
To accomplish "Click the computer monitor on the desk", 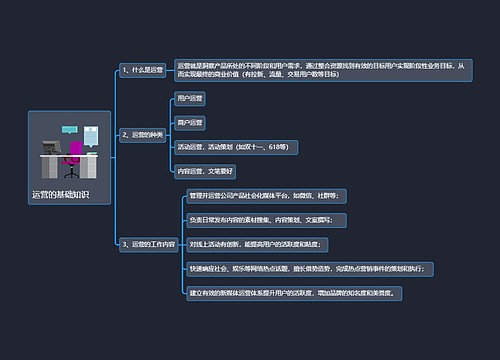I will (x=51, y=147).
